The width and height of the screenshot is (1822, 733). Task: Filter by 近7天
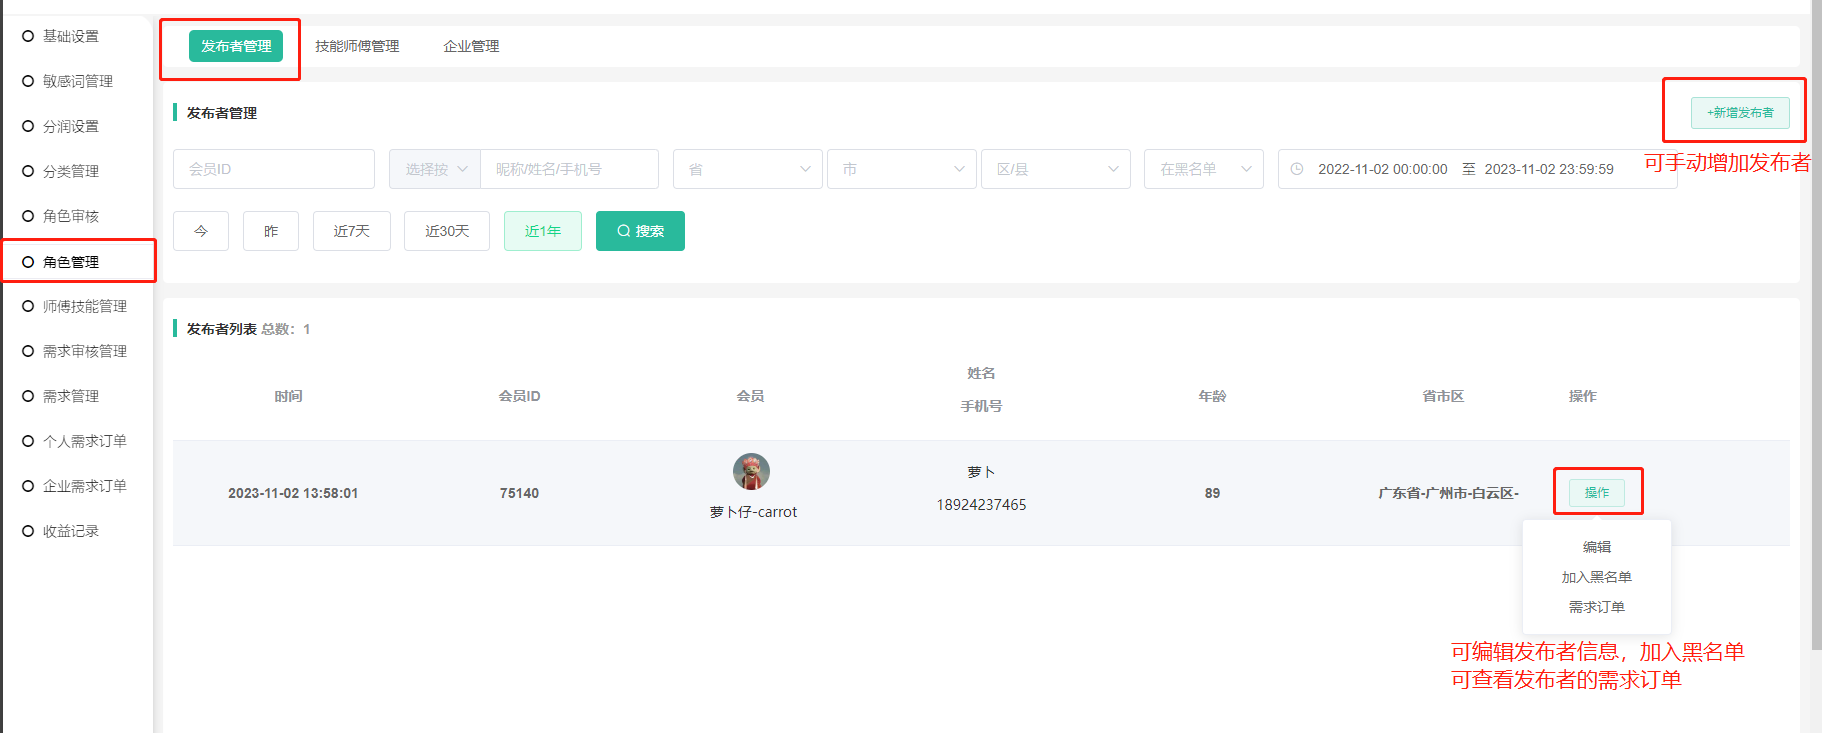tap(352, 231)
